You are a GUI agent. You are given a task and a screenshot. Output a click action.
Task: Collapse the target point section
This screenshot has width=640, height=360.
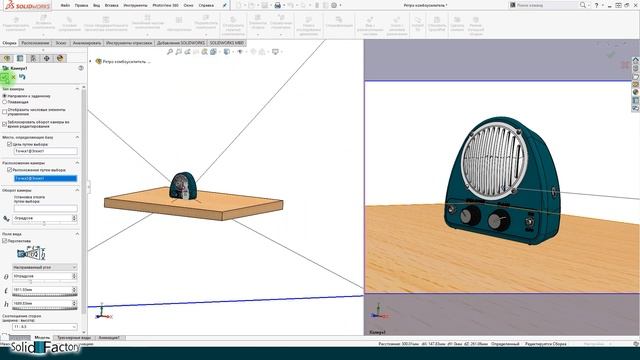pos(77,137)
